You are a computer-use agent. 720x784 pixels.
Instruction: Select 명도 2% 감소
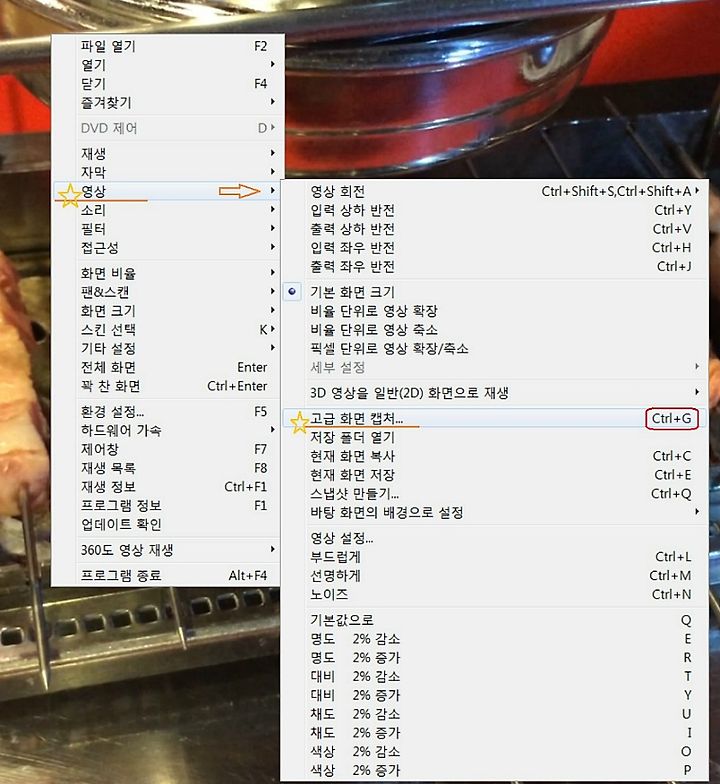click(494, 638)
